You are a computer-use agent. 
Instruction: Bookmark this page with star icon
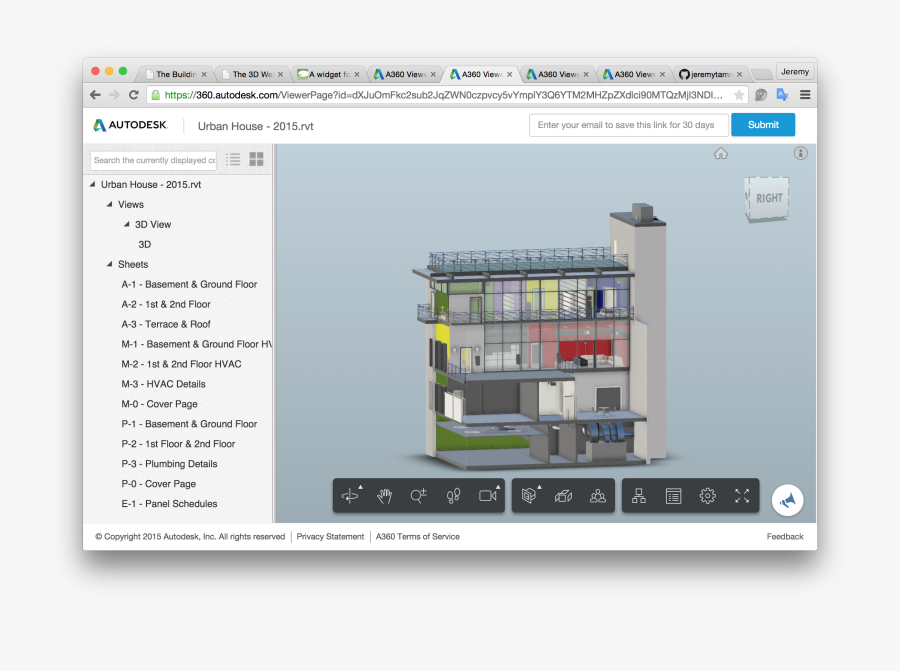[739, 95]
